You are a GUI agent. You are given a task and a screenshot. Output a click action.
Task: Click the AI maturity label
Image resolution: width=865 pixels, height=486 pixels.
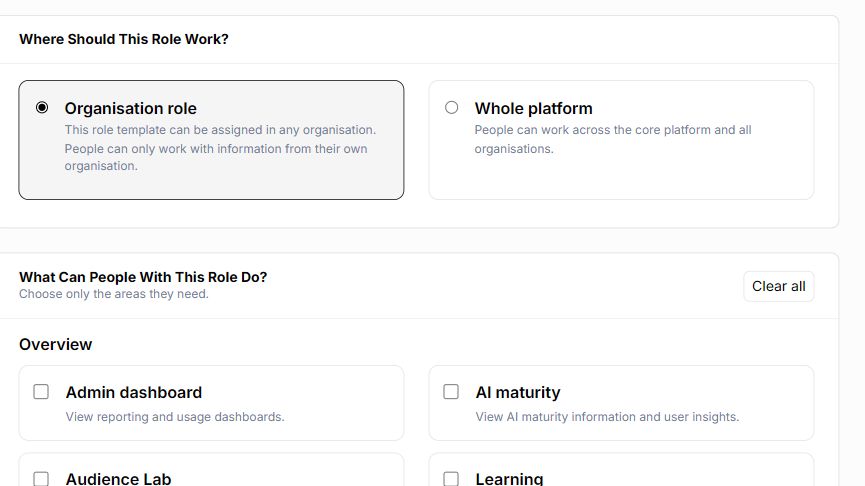[x=517, y=392]
